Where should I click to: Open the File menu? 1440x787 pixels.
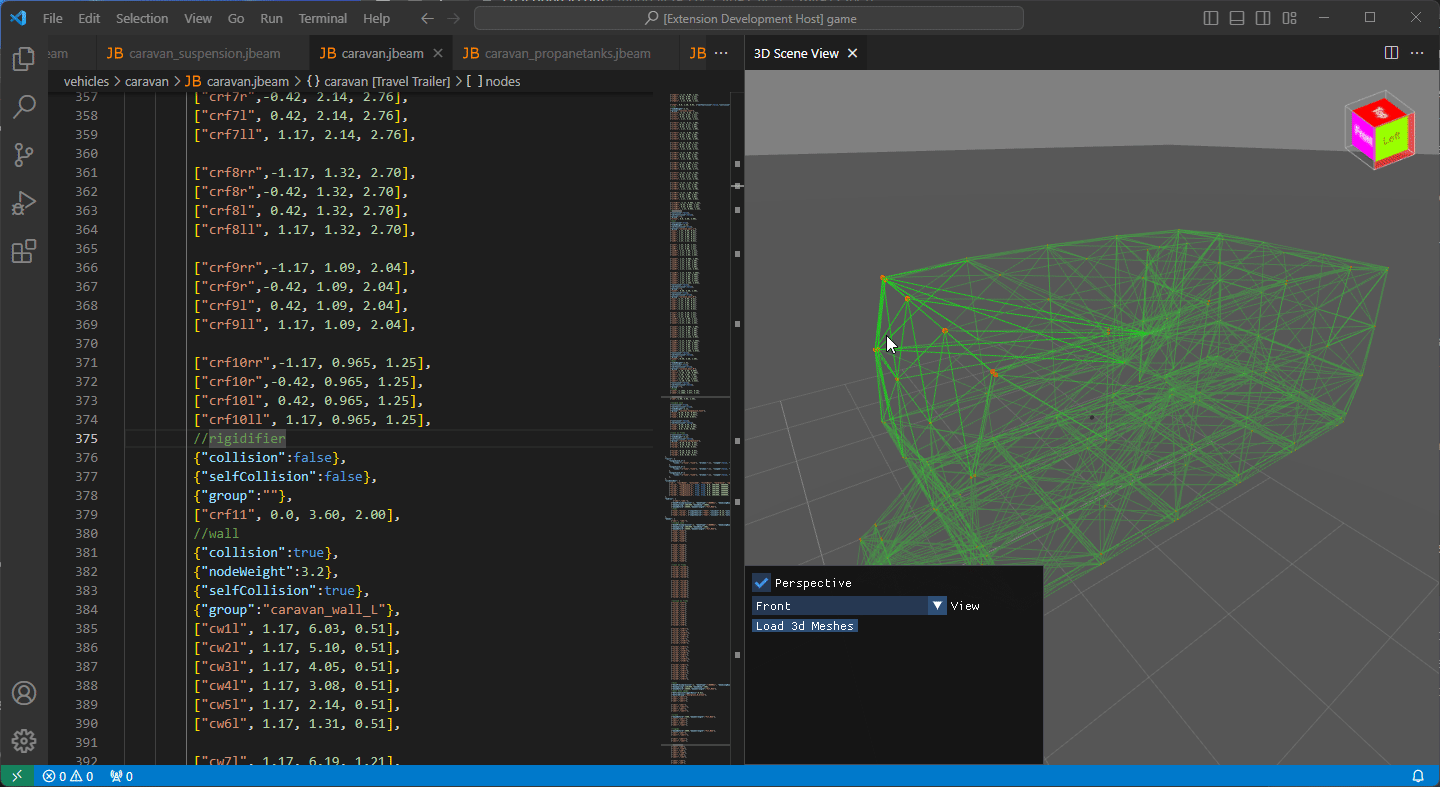coord(53,18)
